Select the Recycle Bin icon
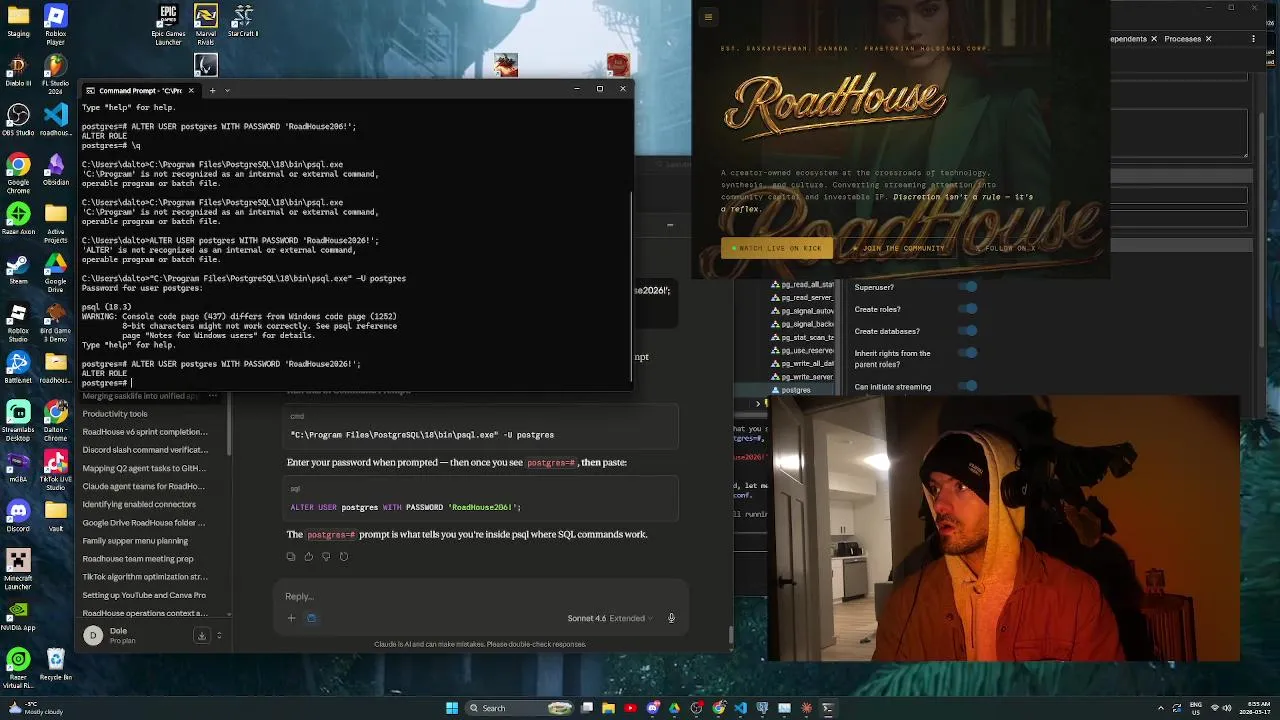The height and width of the screenshot is (720, 1280). tap(56, 662)
